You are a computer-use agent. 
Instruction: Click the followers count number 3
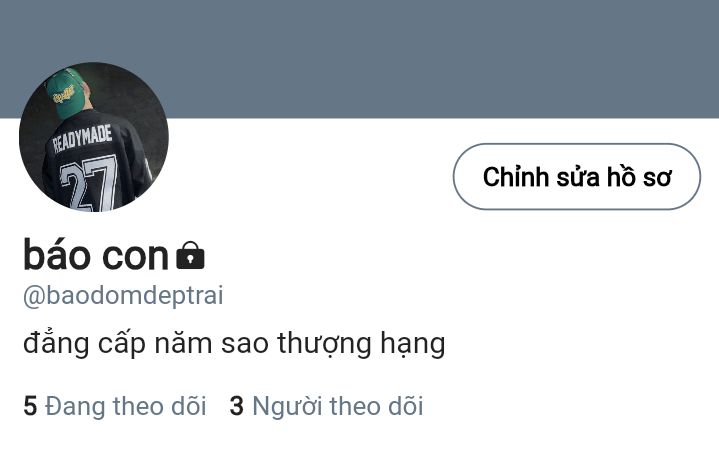coord(237,406)
